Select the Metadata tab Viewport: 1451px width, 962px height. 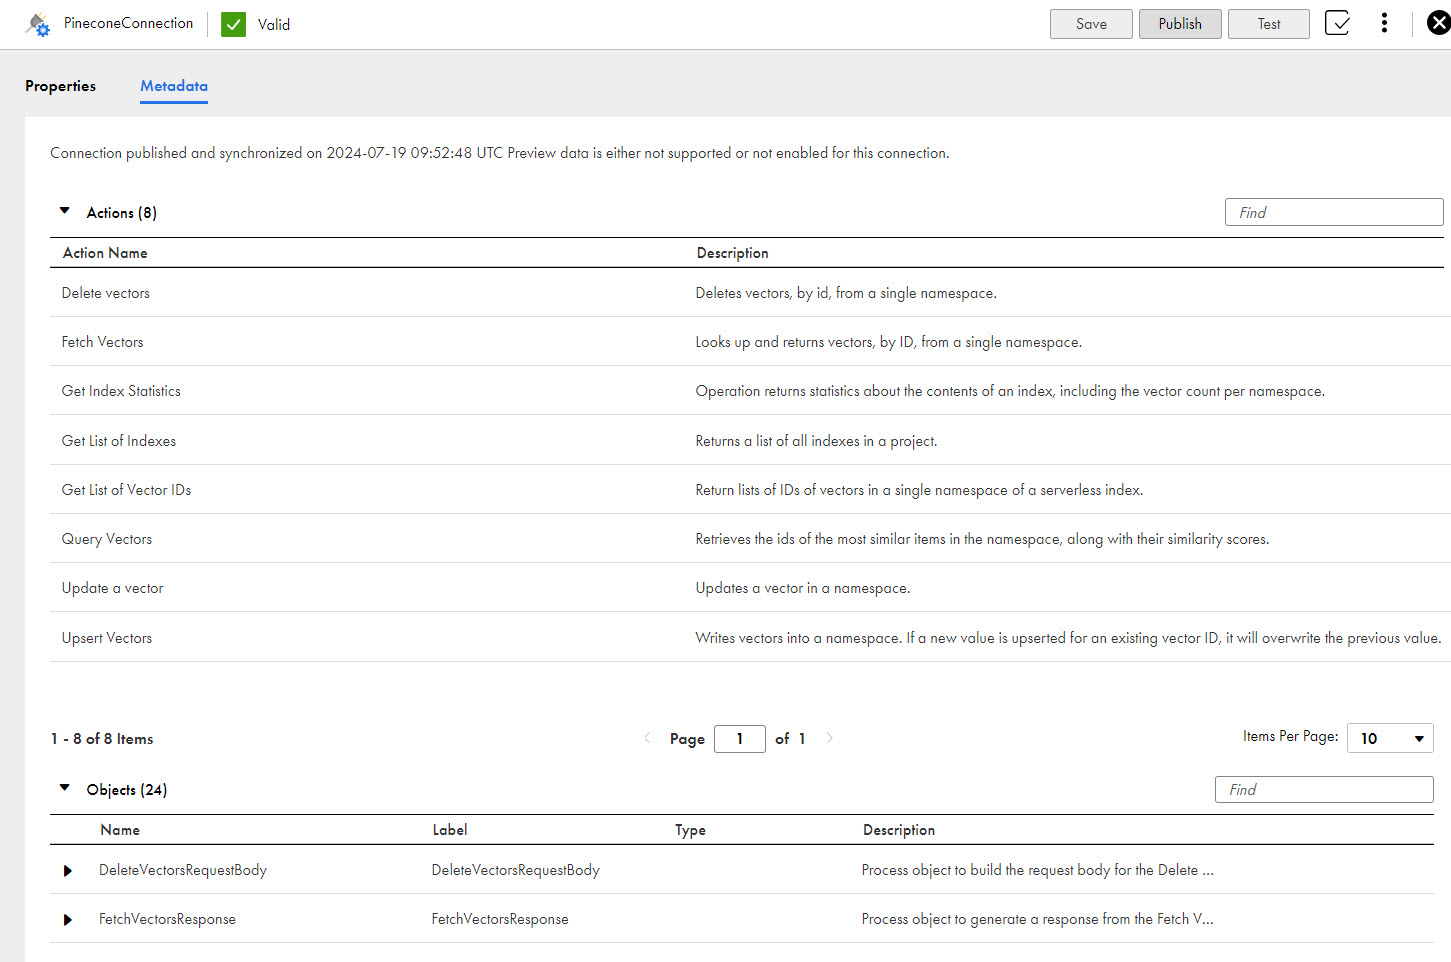click(x=174, y=86)
